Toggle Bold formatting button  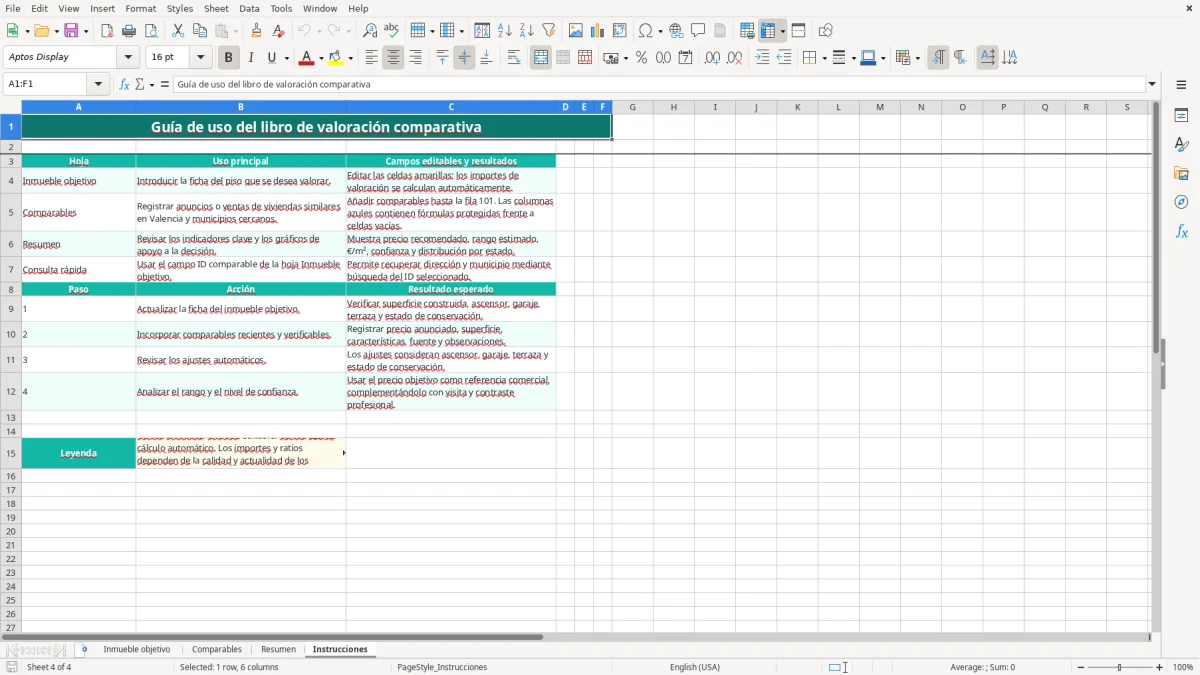[x=228, y=58]
